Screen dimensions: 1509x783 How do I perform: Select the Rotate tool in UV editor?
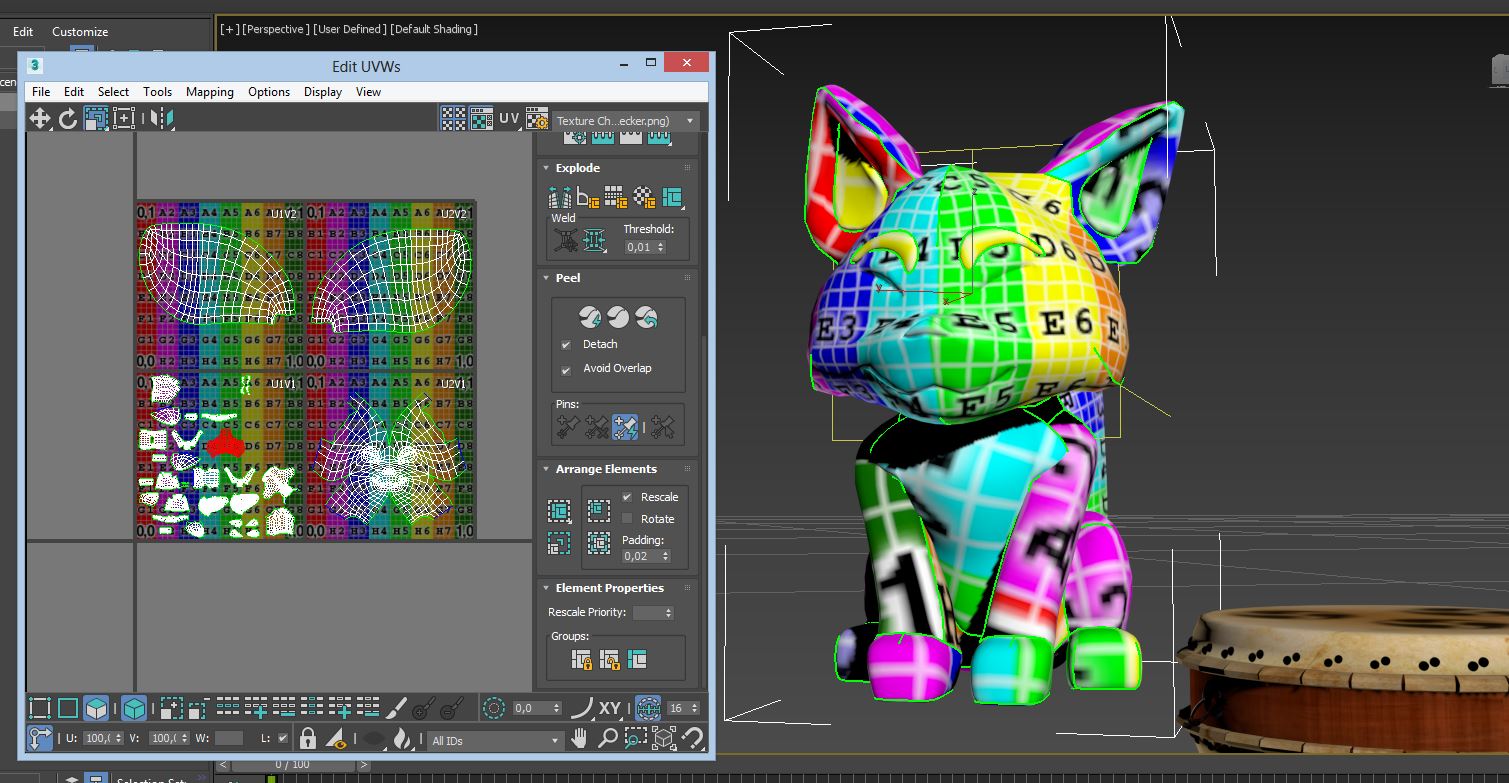(x=68, y=119)
